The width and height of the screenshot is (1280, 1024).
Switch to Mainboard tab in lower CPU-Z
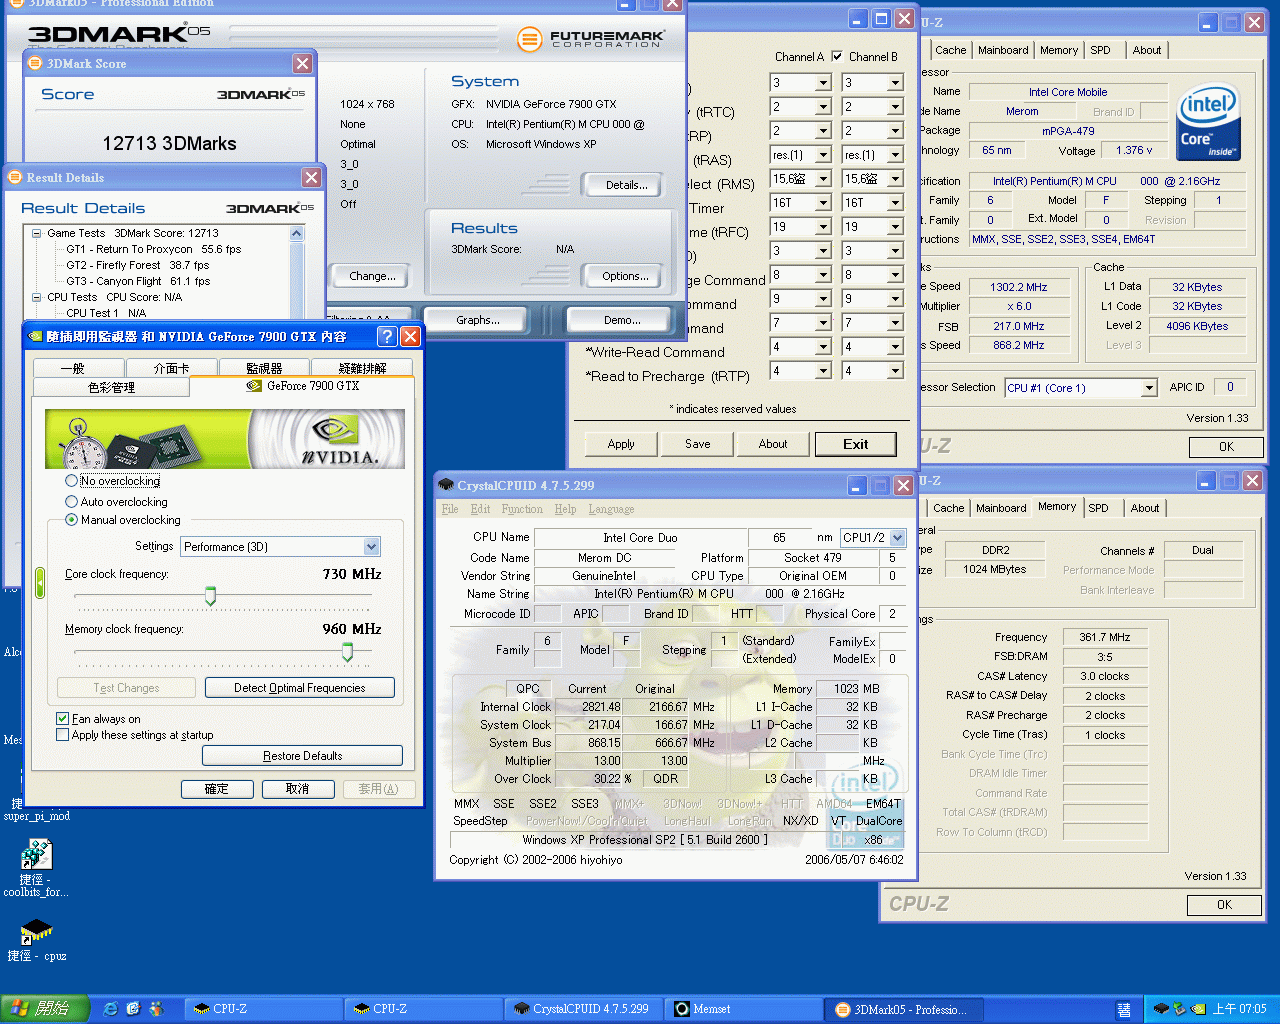click(x=1001, y=508)
